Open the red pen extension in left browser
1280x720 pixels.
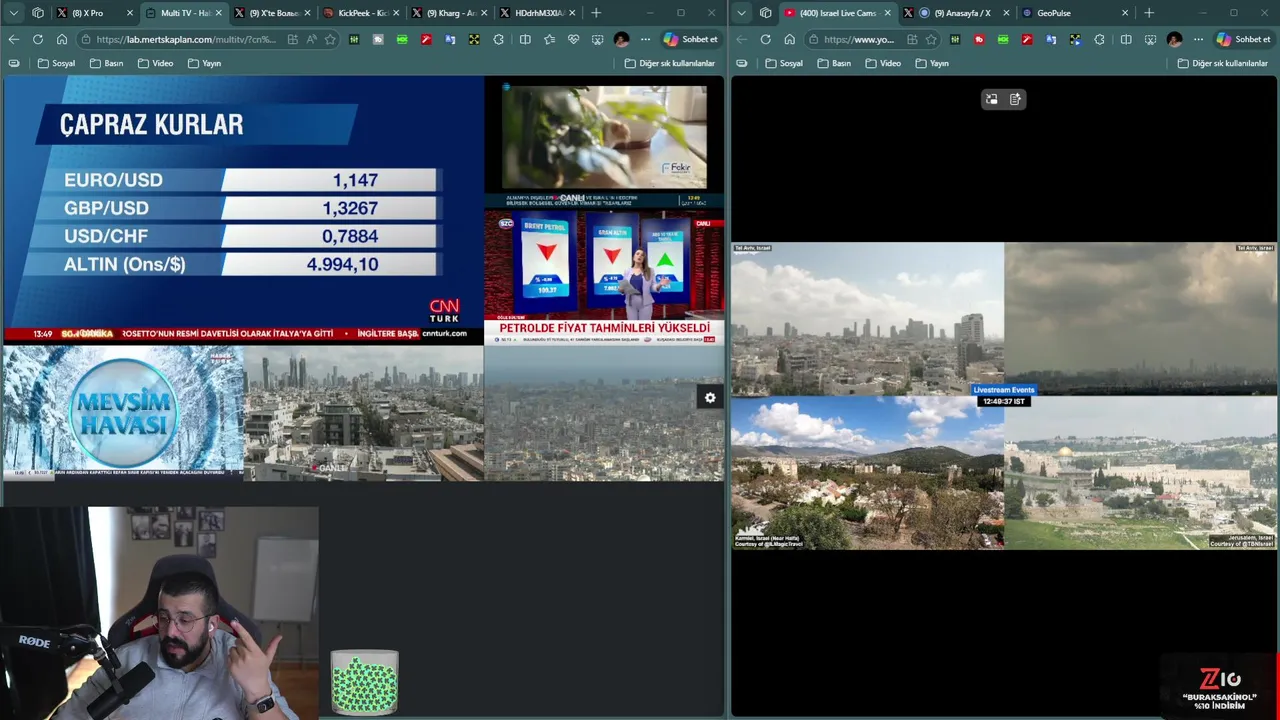point(426,39)
